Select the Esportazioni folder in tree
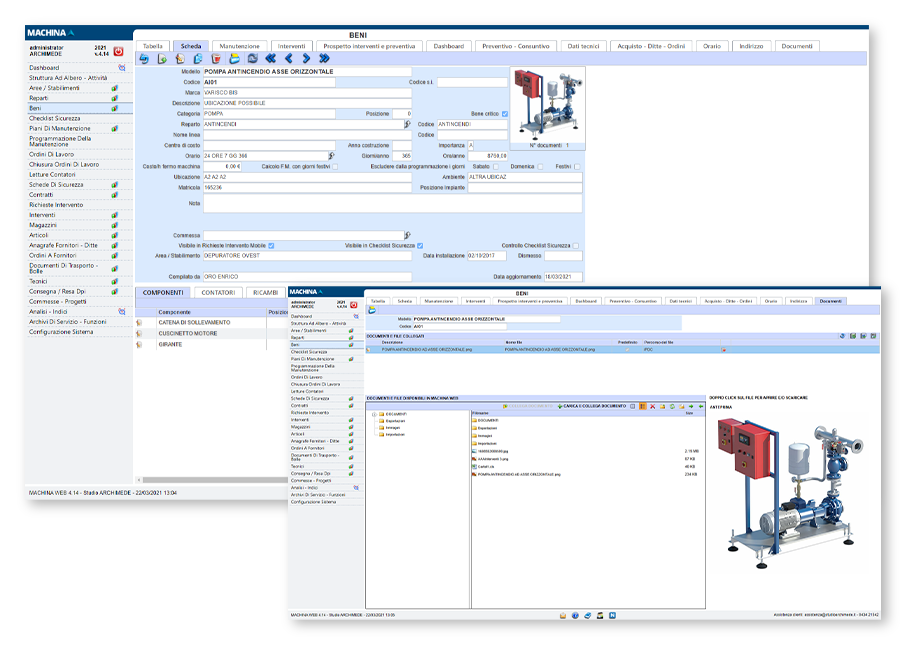 pyautogui.click(x=395, y=421)
